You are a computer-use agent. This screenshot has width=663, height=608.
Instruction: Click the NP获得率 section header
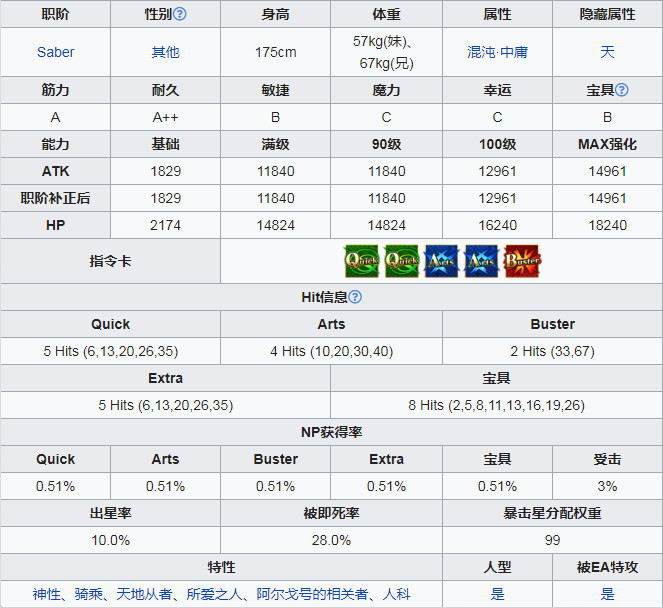[332, 432]
